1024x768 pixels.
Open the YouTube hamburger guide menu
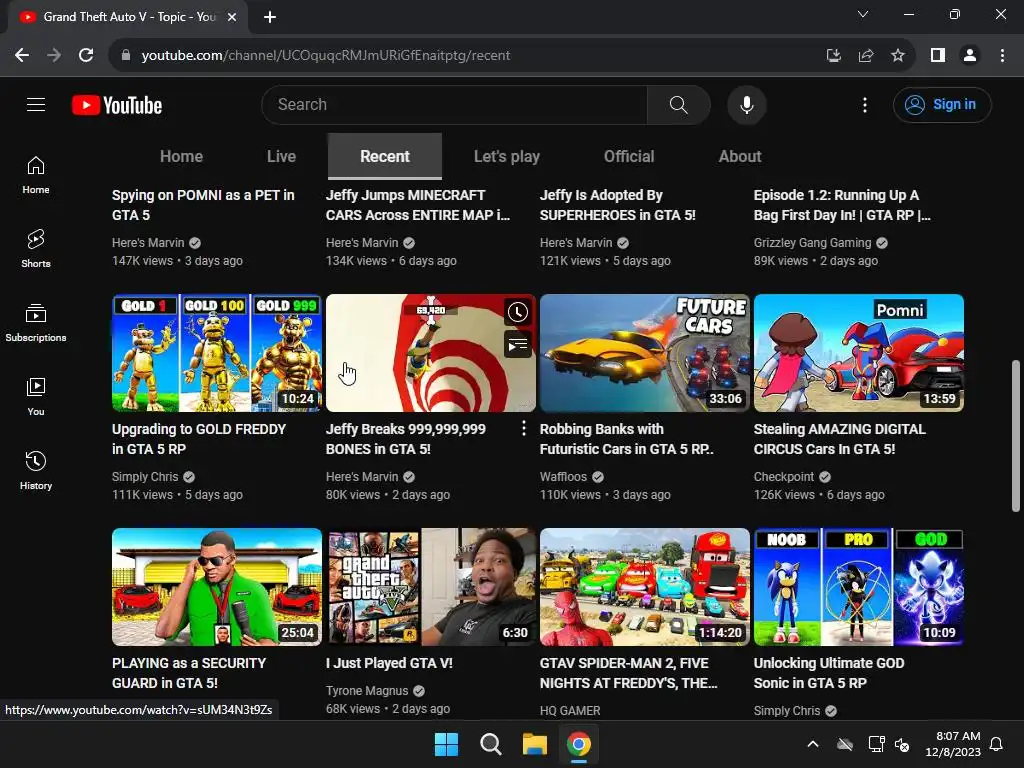click(x=36, y=104)
